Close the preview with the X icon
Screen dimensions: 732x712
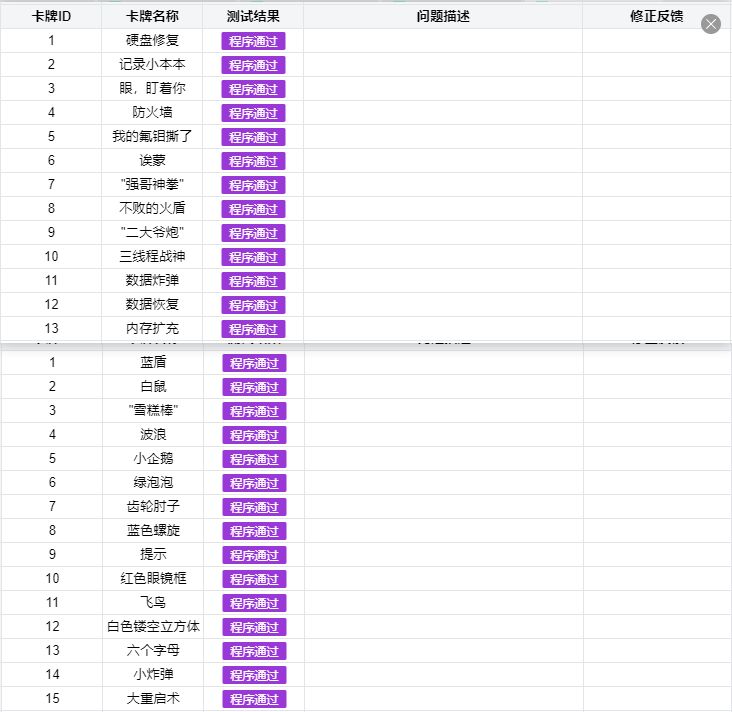pyautogui.click(x=711, y=24)
